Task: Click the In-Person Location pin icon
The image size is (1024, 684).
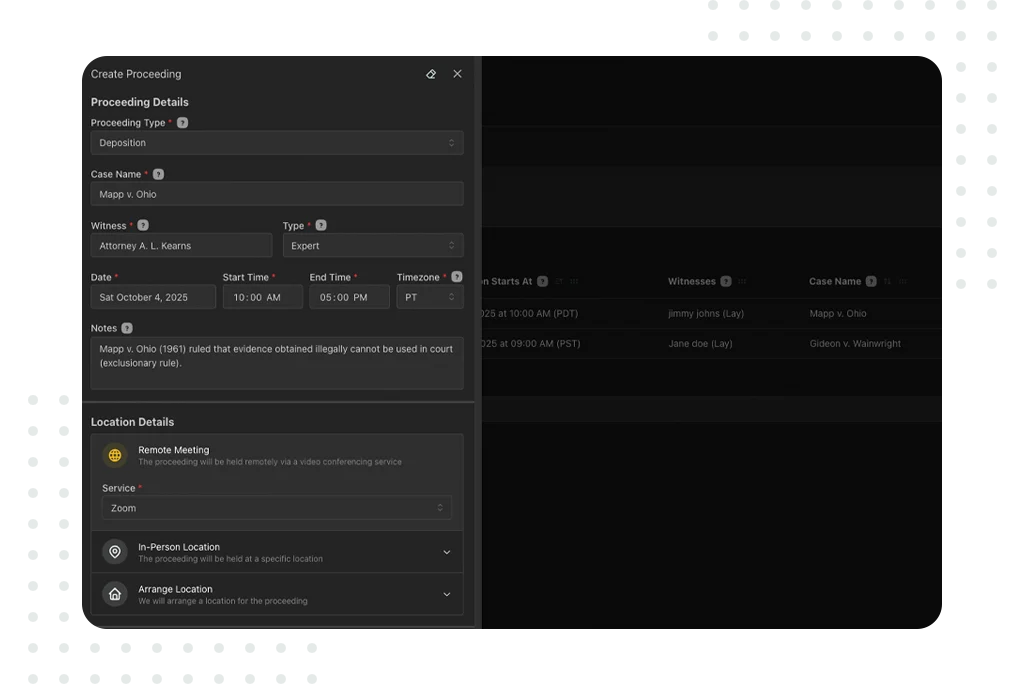Action: (x=115, y=552)
